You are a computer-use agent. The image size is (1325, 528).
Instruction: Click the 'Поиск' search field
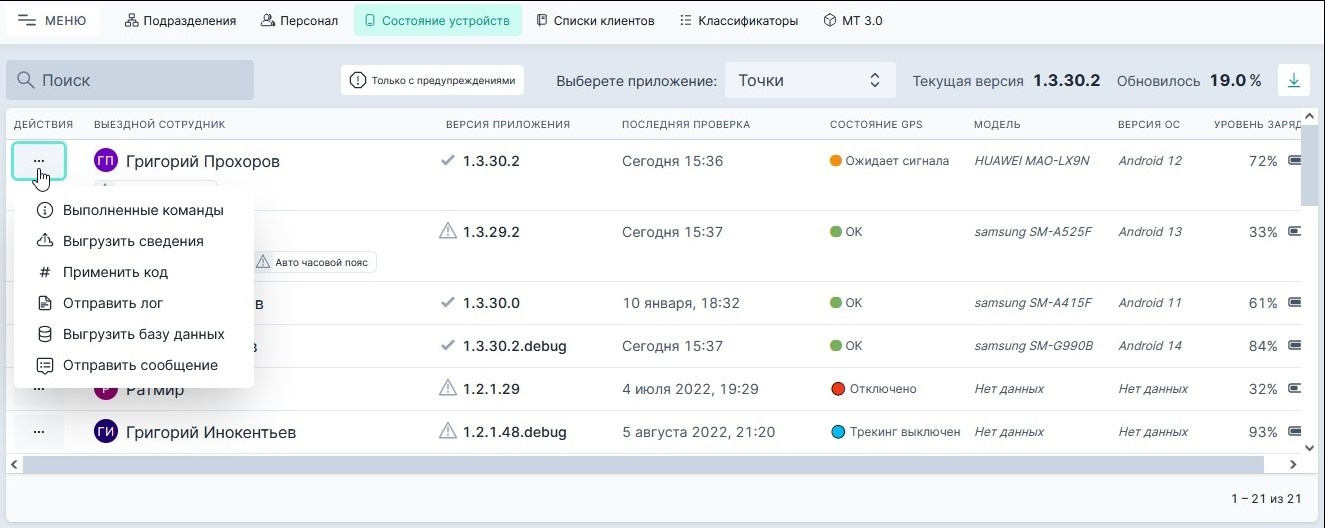pyautogui.click(x=130, y=81)
